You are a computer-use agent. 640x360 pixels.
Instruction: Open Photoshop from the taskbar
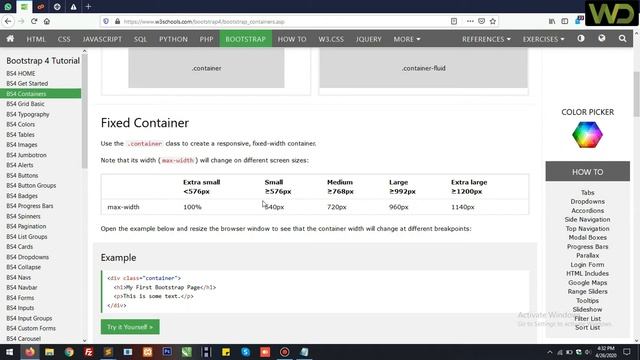167,352
